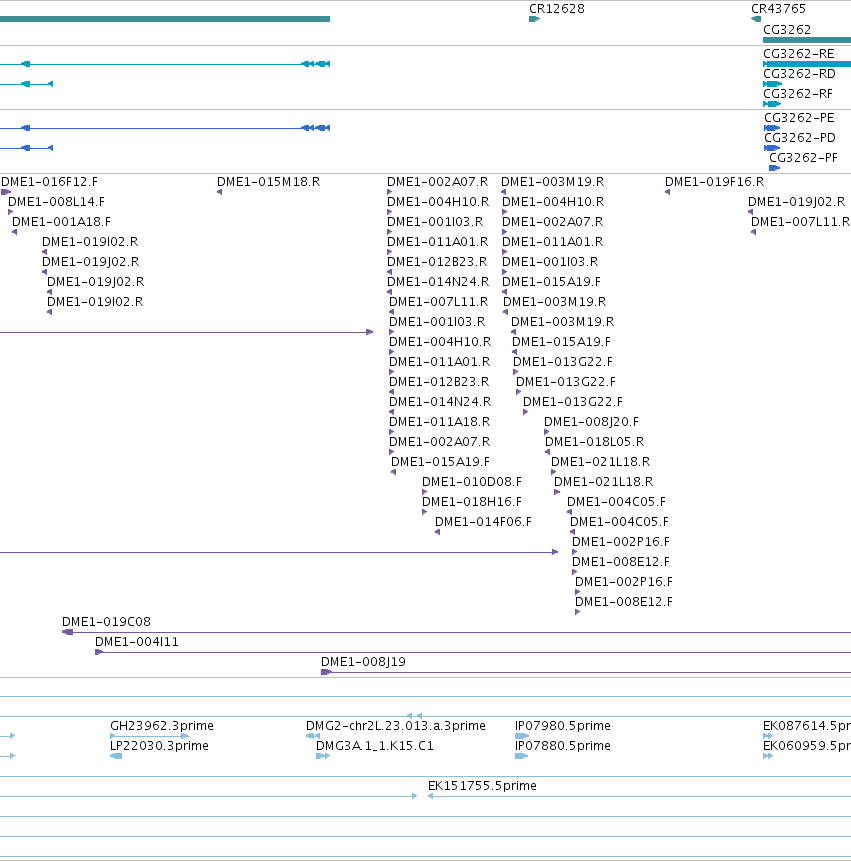This screenshot has height=861, width=851.
Task: Click the DME1-018H16.F label
Action: click(472, 502)
